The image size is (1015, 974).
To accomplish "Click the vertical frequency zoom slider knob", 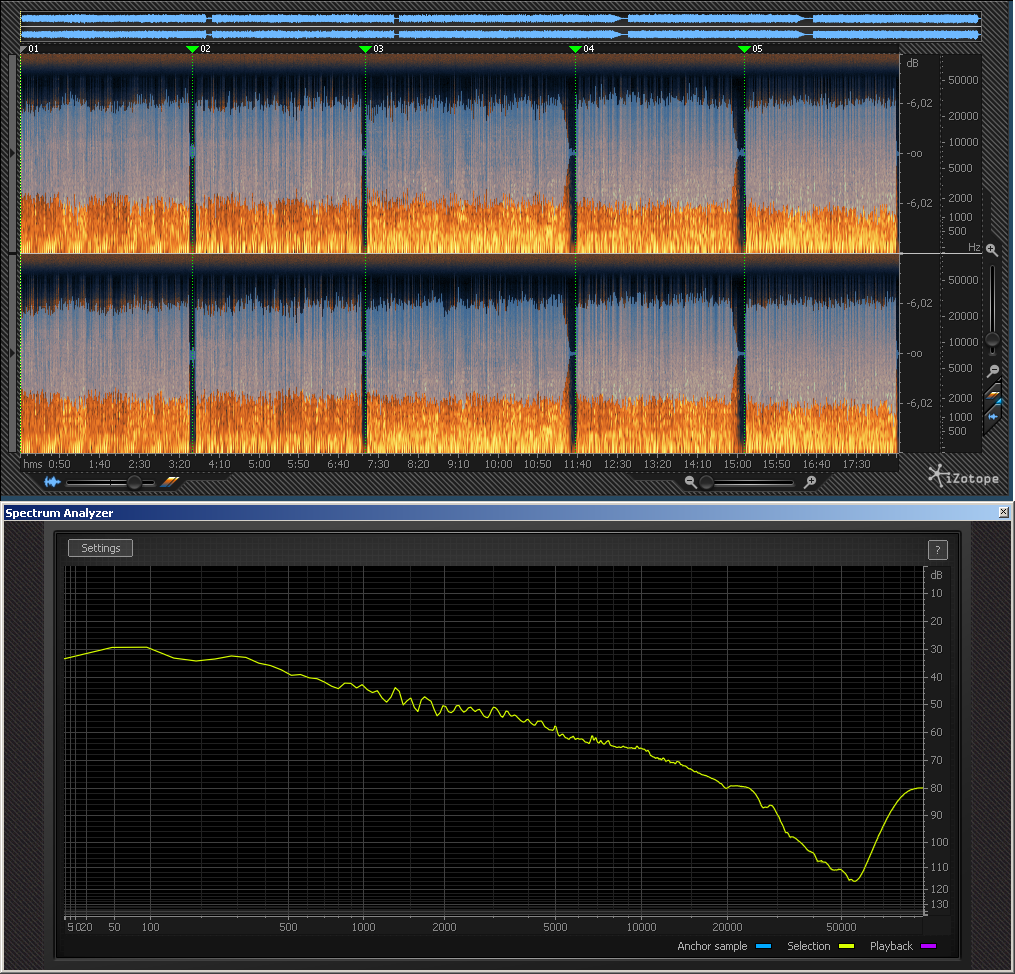I will coord(991,340).
